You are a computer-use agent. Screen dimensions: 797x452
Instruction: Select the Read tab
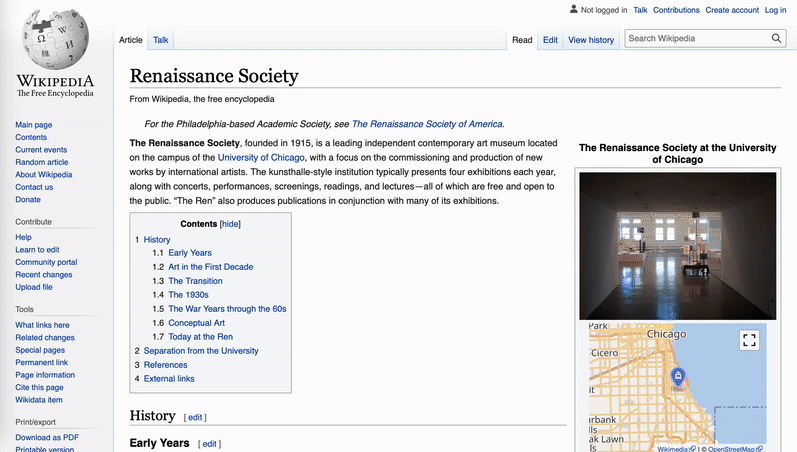[x=522, y=40]
